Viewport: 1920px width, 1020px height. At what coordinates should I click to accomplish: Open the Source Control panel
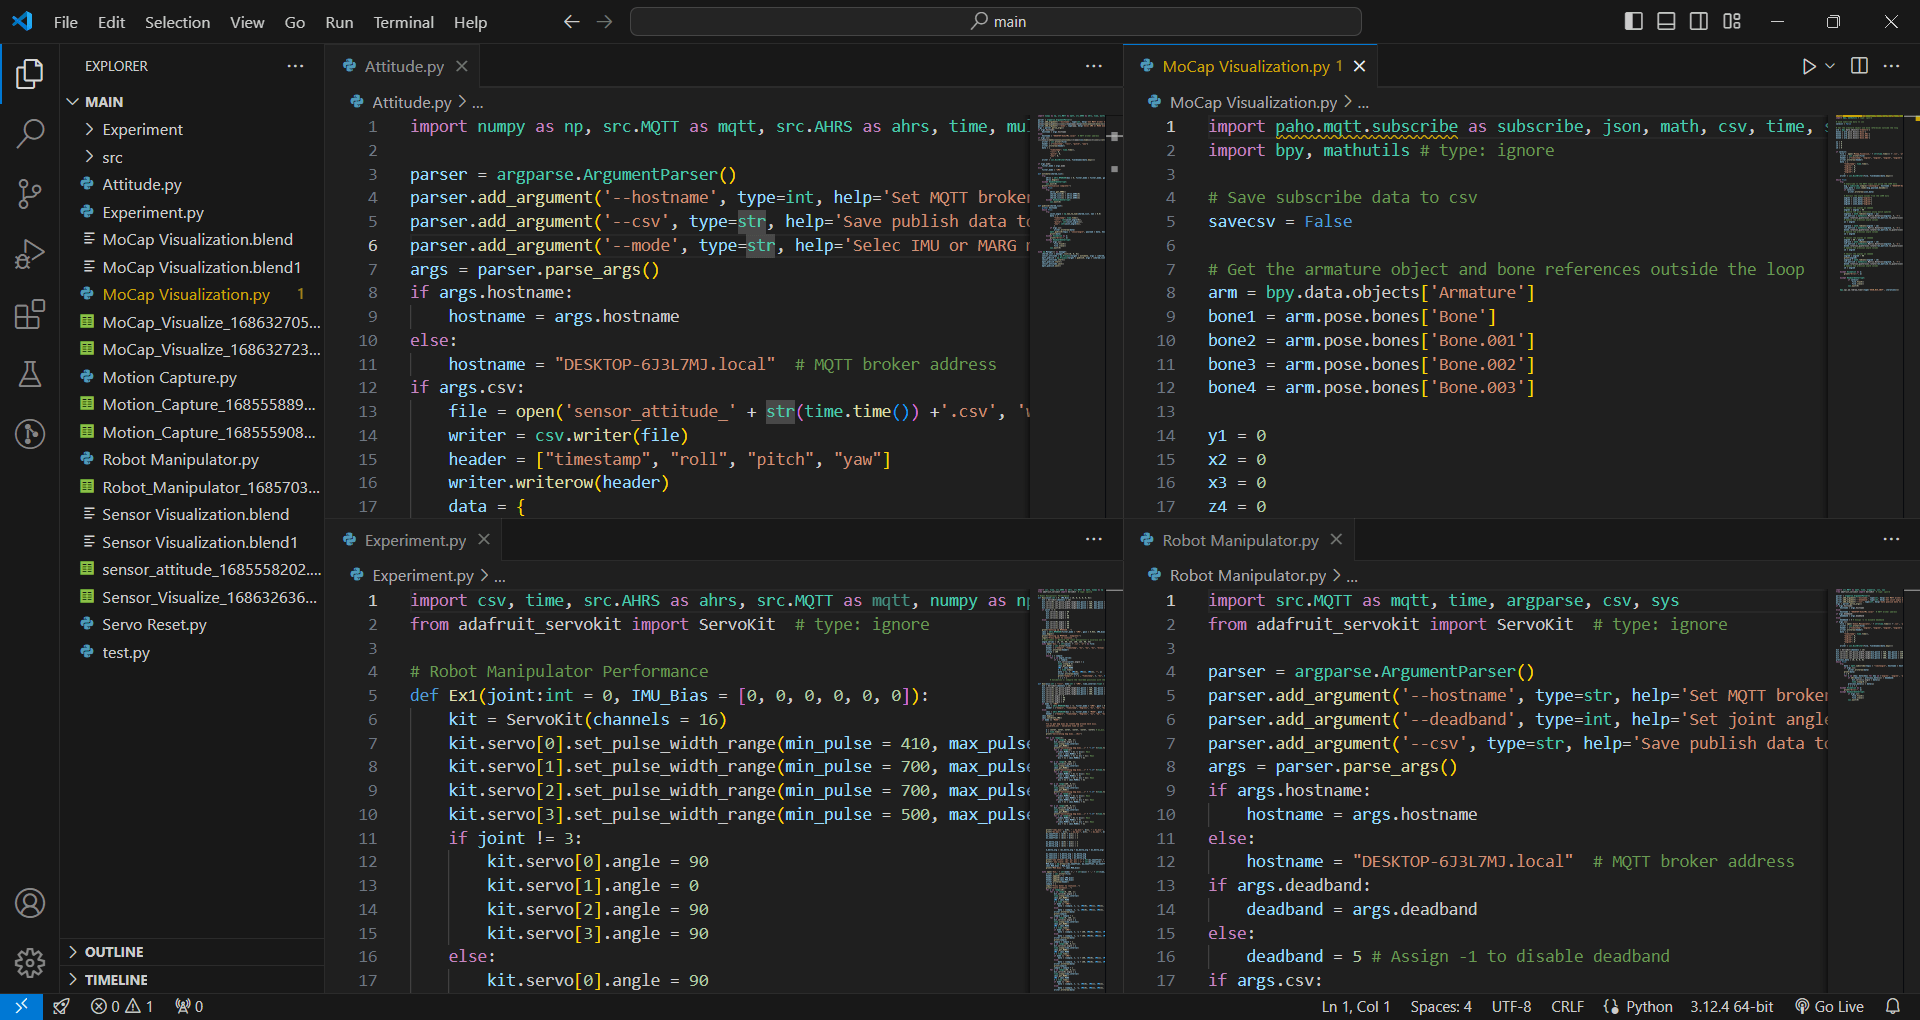(x=30, y=194)
